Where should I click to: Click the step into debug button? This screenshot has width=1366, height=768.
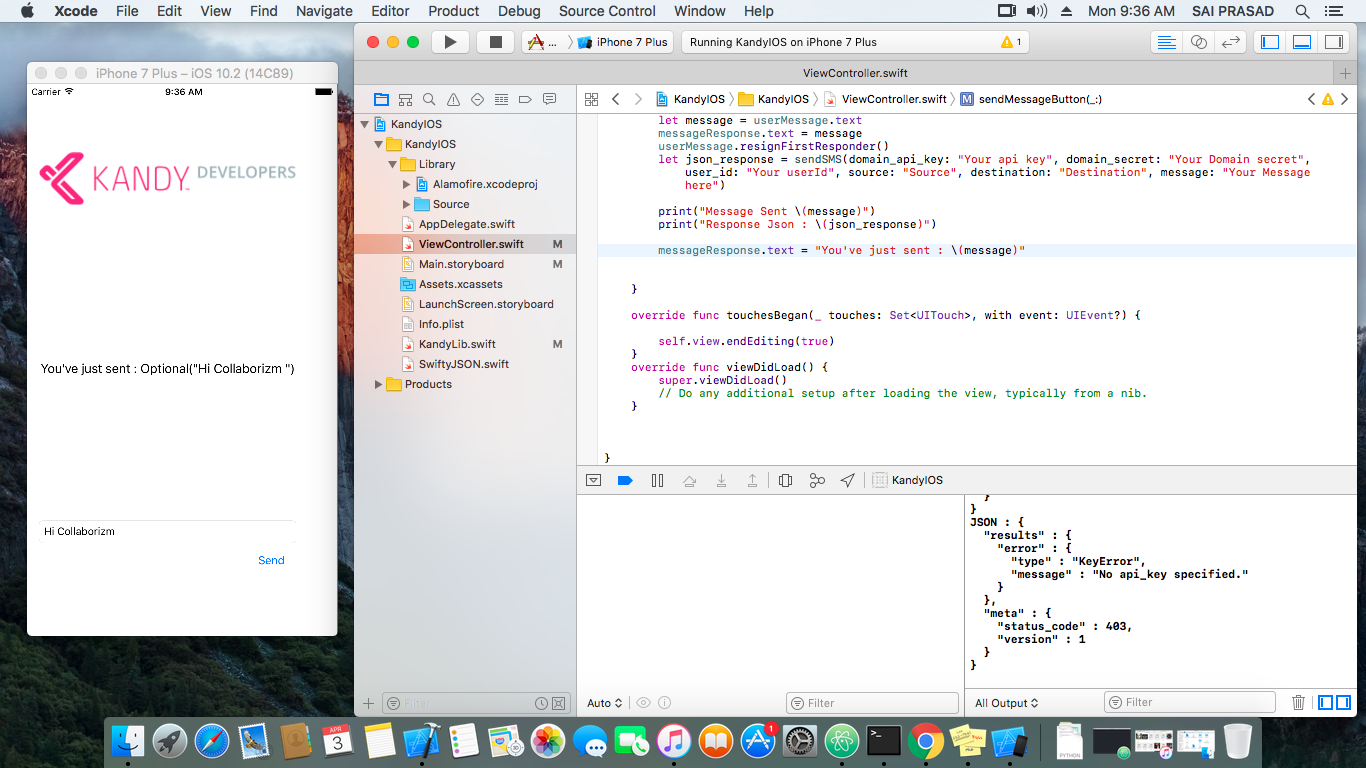coord(721,480)
